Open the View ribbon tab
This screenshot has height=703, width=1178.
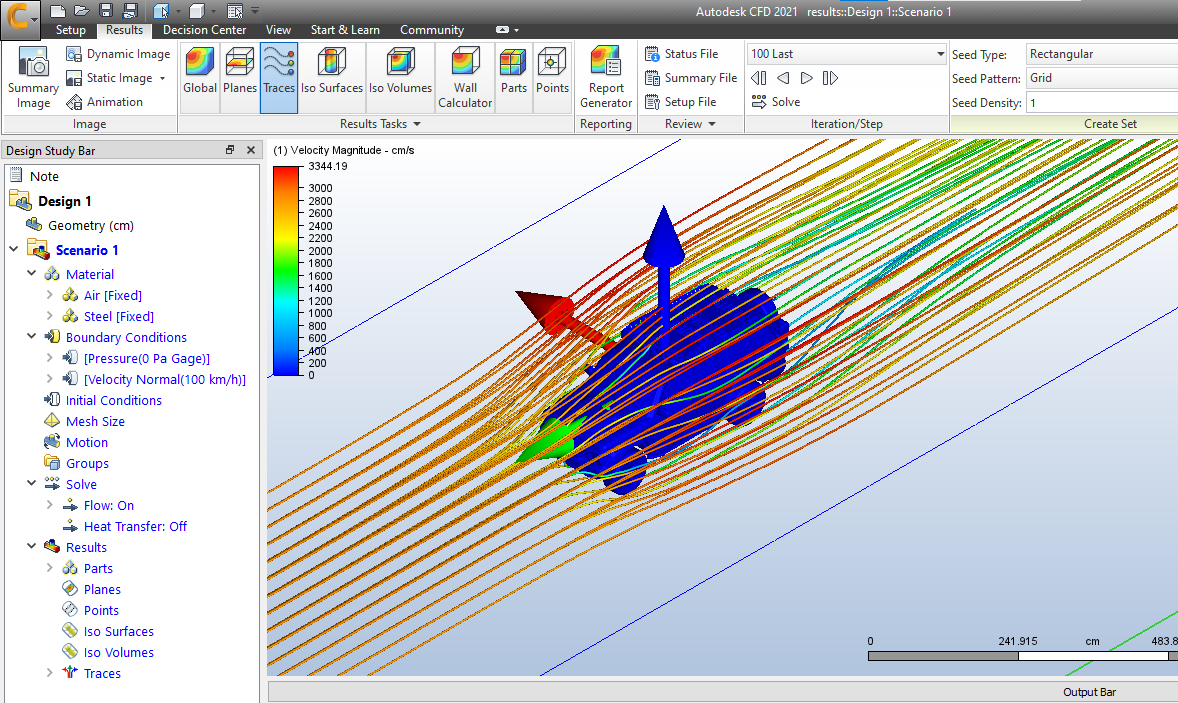tap(278, 30)
